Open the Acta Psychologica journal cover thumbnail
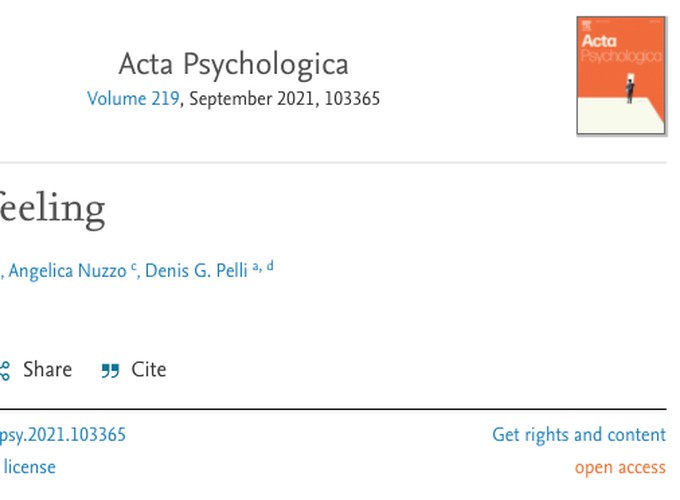The height and width of the screenshot is (500, 680). tap(621, 76)
